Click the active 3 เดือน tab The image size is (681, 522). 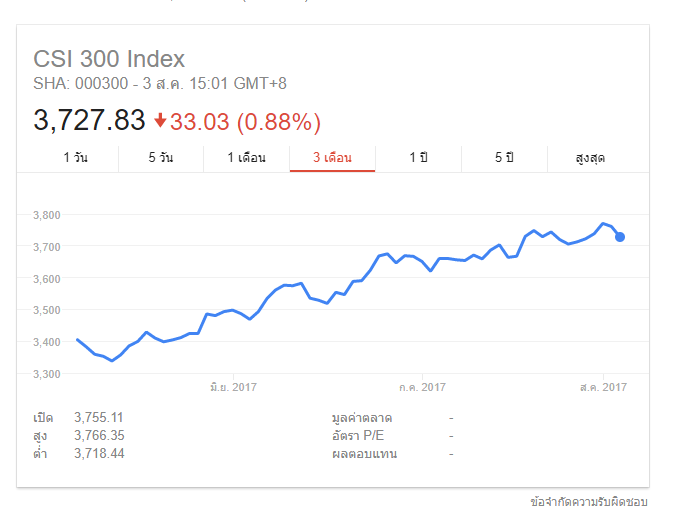click(332, 158)
